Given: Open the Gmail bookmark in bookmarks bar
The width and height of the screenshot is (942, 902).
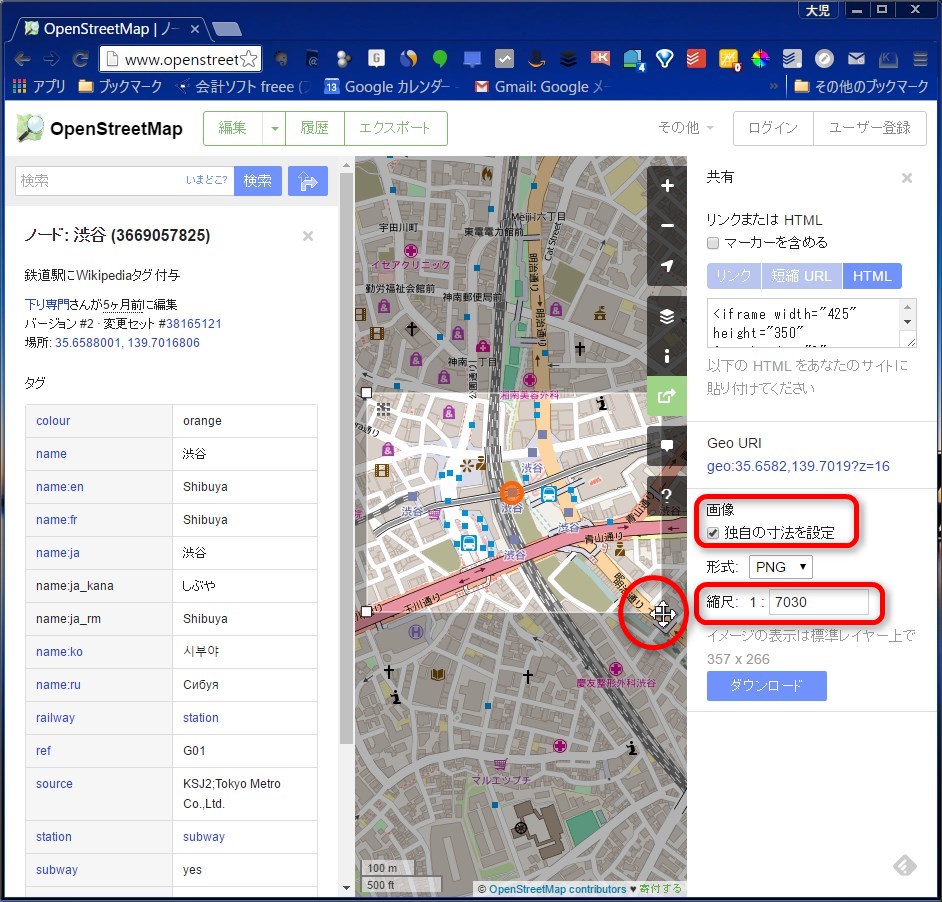Looking at the screenshot, I should click(x=541, y=87).
